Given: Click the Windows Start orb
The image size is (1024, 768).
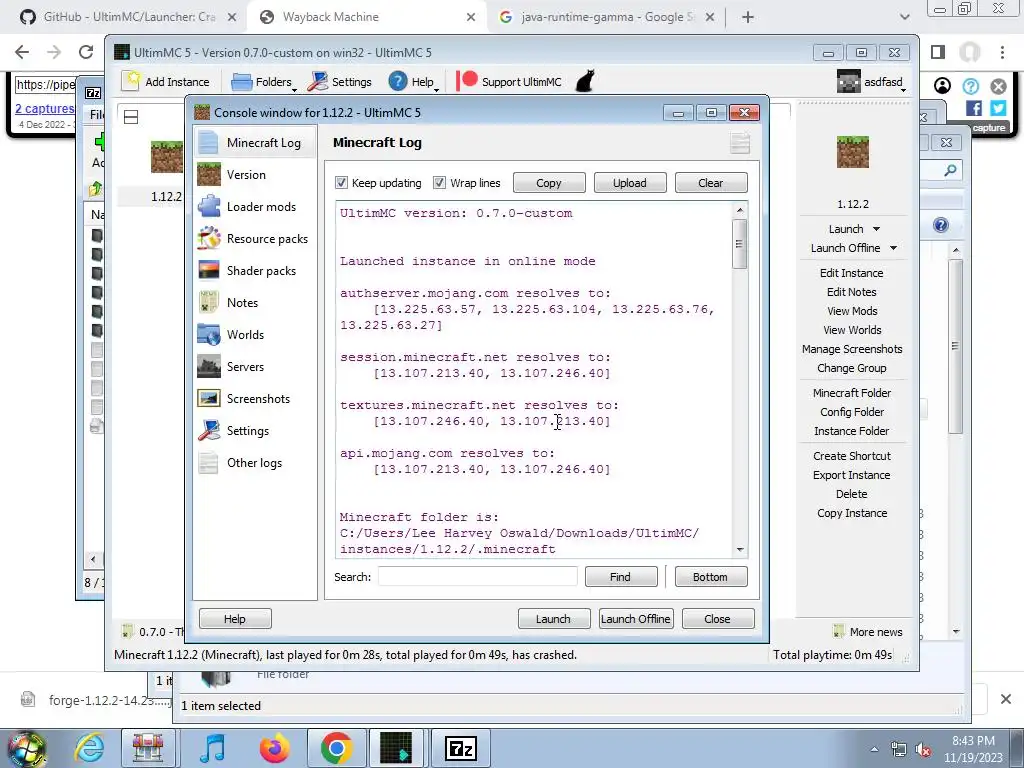Looking at the screenshot, I should pos(27,749).
